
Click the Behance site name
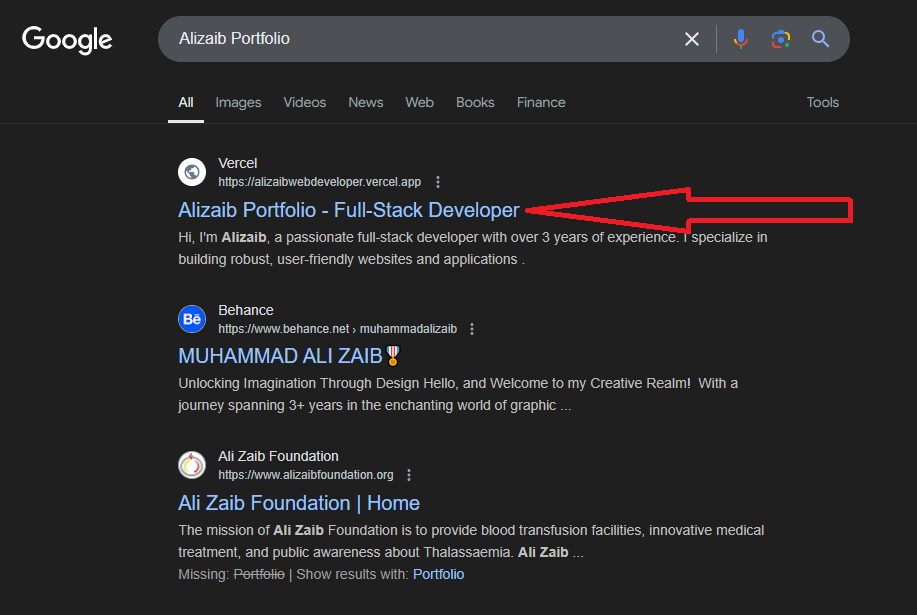pyautogui.click(x=246, y=310)
